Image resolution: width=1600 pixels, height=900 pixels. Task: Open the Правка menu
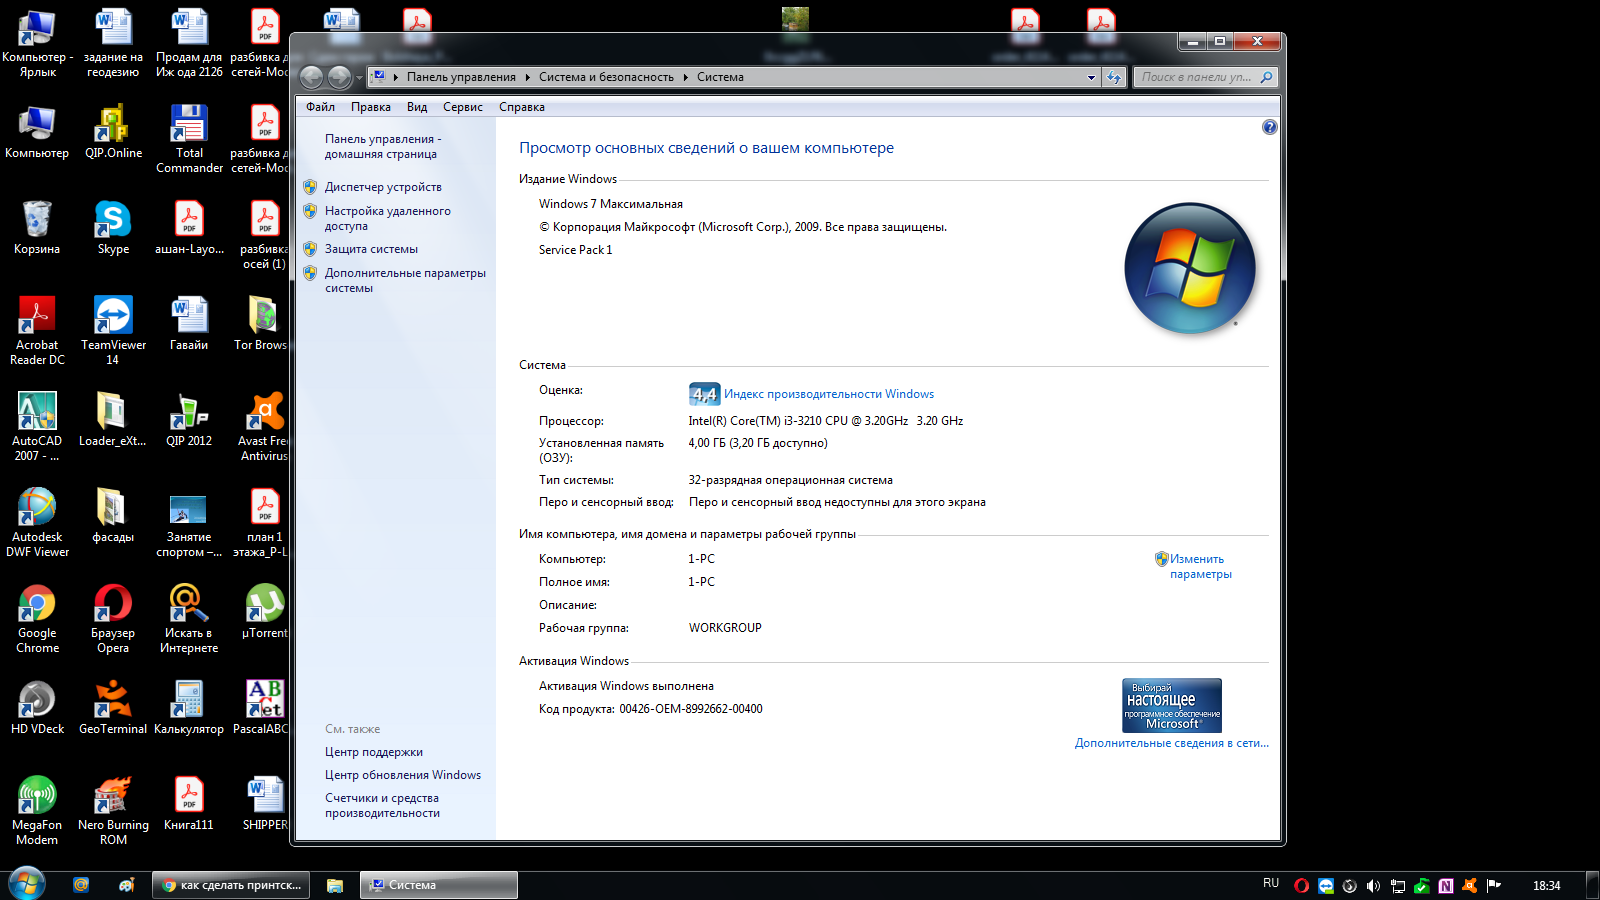pos(371,107)
